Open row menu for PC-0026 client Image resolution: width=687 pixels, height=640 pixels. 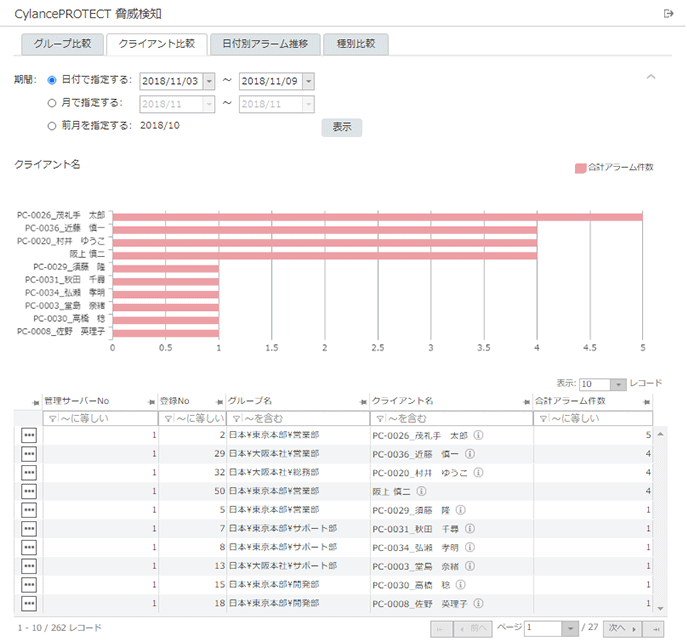click(29, 436)
